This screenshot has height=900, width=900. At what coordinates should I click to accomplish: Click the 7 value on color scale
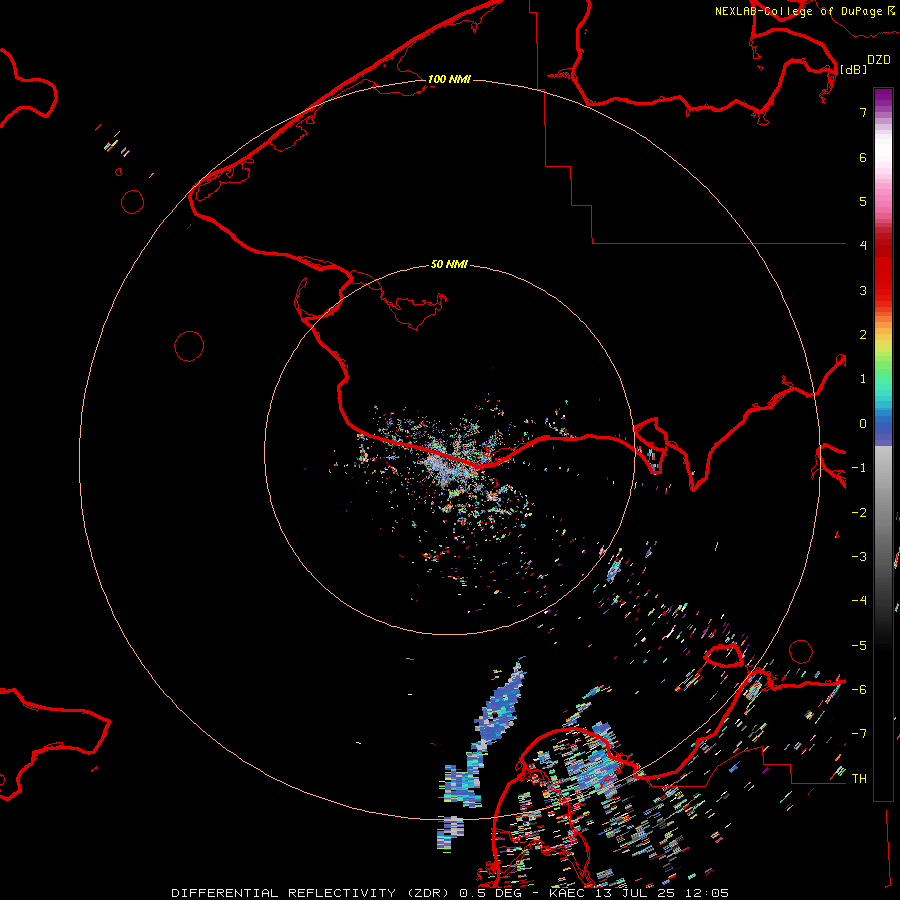coord(863,112)
